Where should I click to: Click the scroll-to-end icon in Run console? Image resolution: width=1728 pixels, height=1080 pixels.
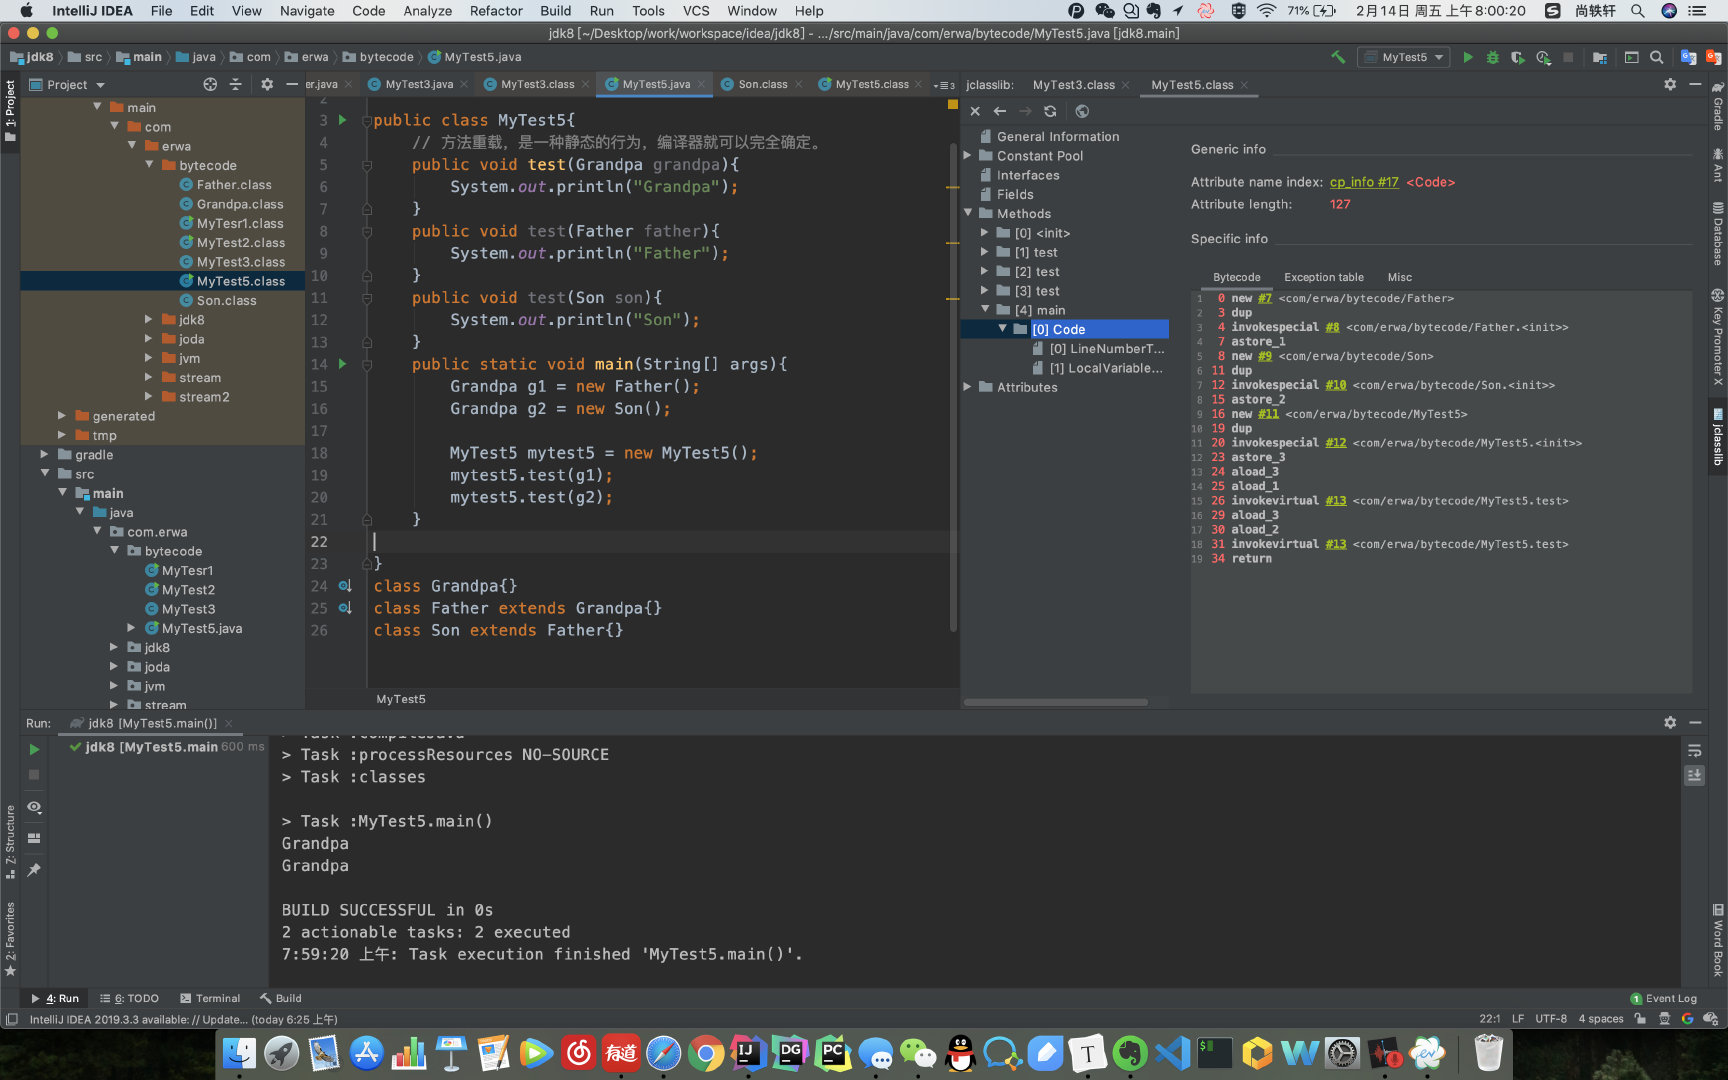pyautogui.click(x=1694, y=775)
